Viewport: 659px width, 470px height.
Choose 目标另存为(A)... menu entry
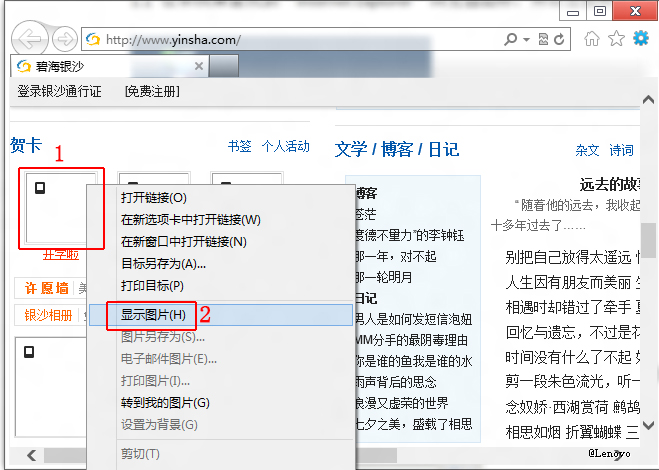pyautogui.click(x=163, y=264)
